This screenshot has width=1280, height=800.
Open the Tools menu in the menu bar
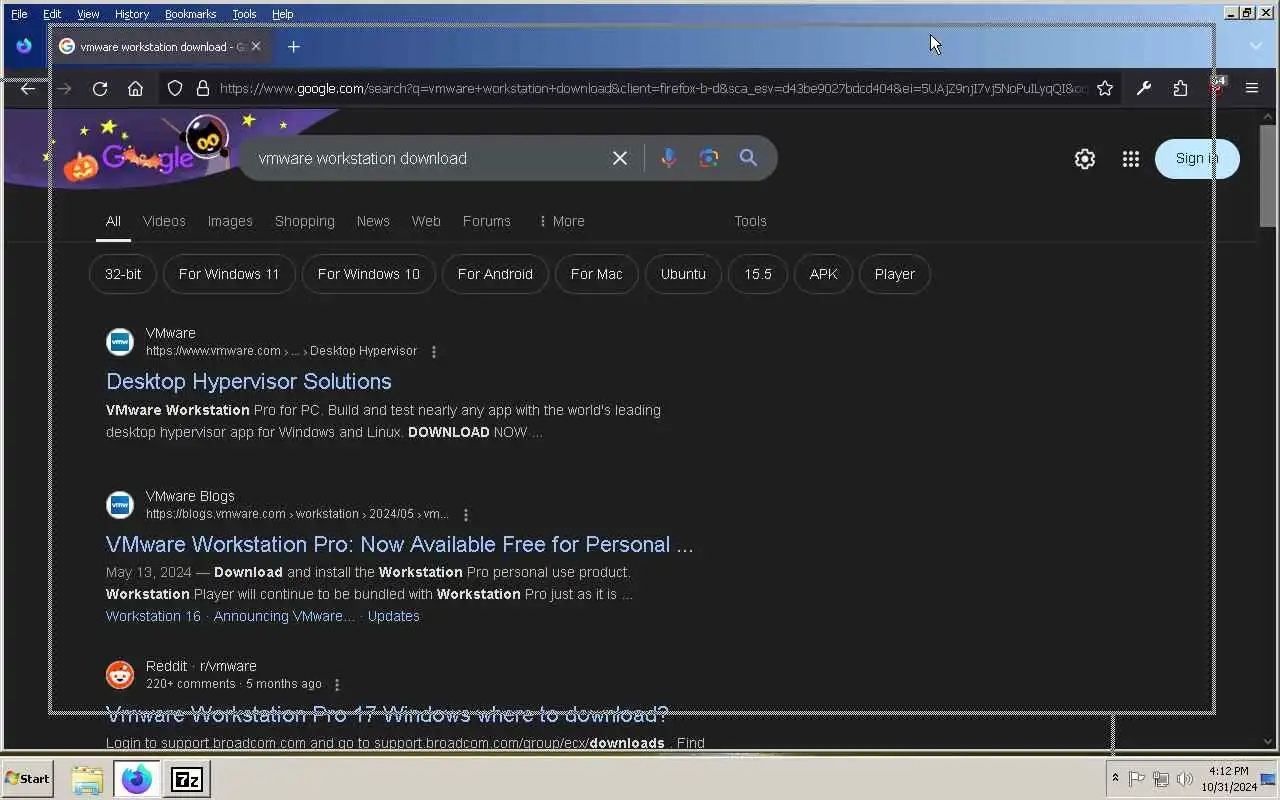point(244,14)
